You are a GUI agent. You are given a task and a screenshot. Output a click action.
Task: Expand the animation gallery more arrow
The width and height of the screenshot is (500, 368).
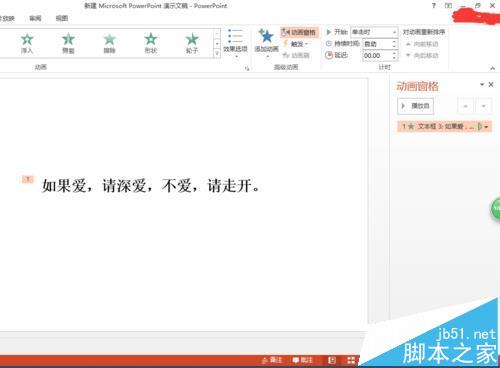coord(217,53)
